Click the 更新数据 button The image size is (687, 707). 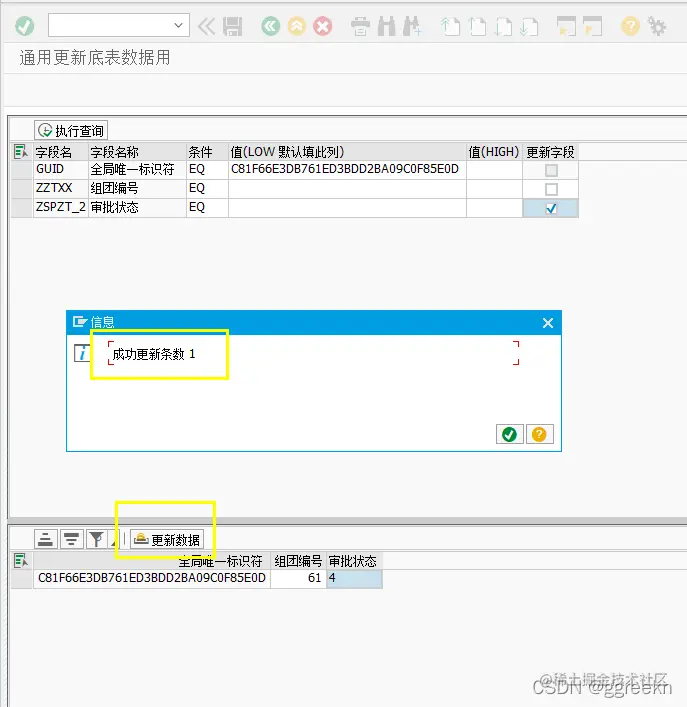[167, 539]
